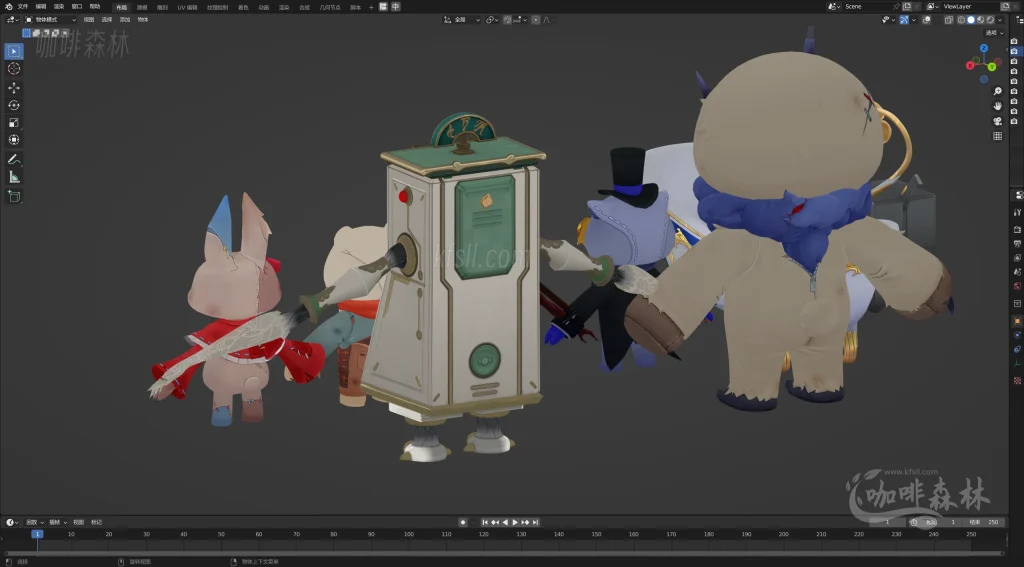Click the zoom magnifier viewport icon
The image size is (1024, 567).
pos(998,91)
